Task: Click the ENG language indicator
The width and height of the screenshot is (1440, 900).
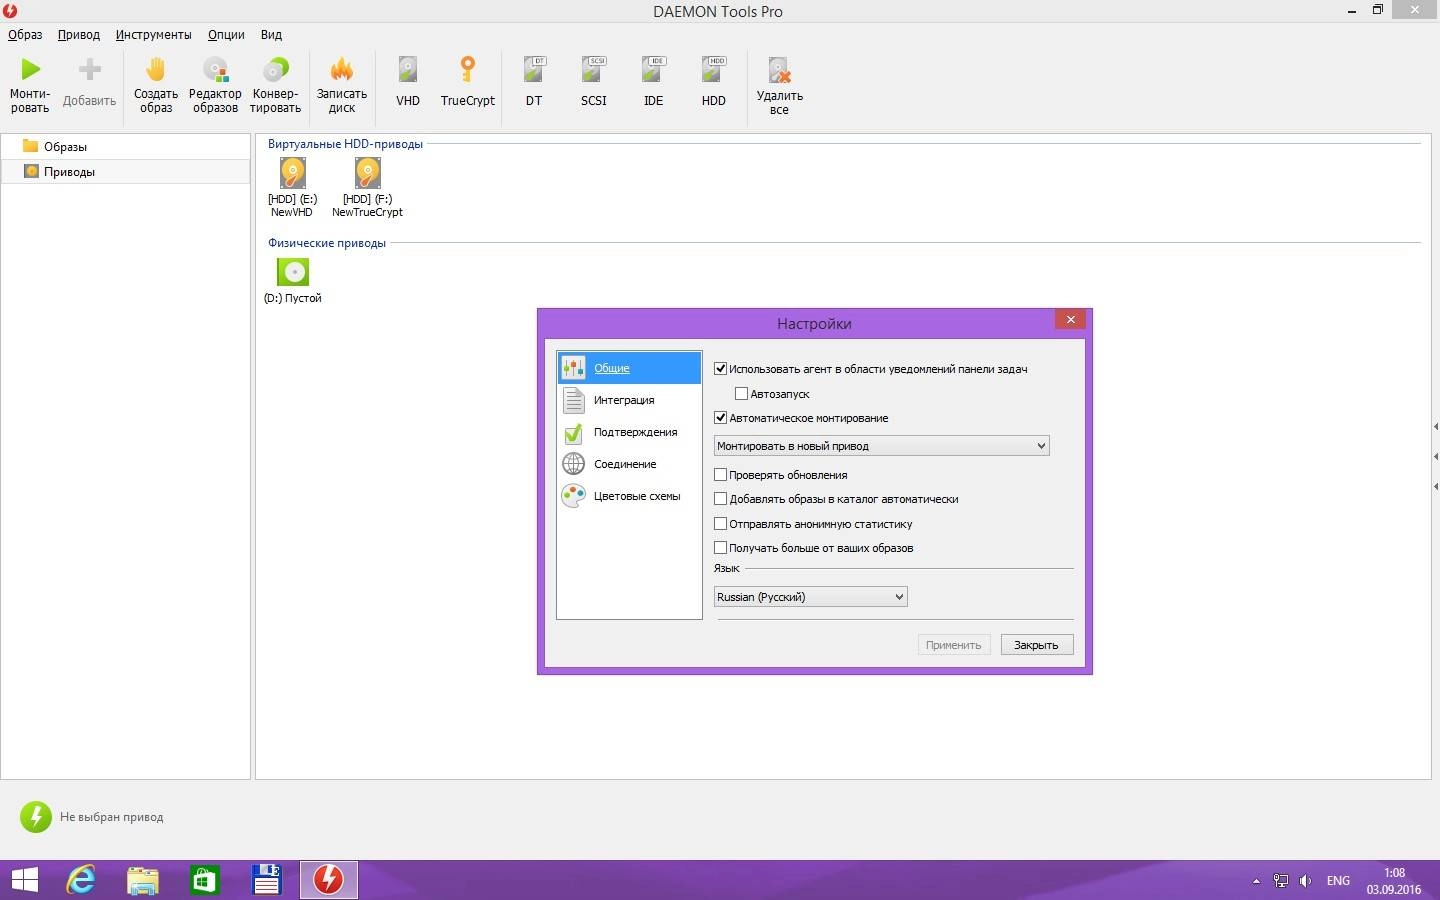Action: tap(1338, 881)
